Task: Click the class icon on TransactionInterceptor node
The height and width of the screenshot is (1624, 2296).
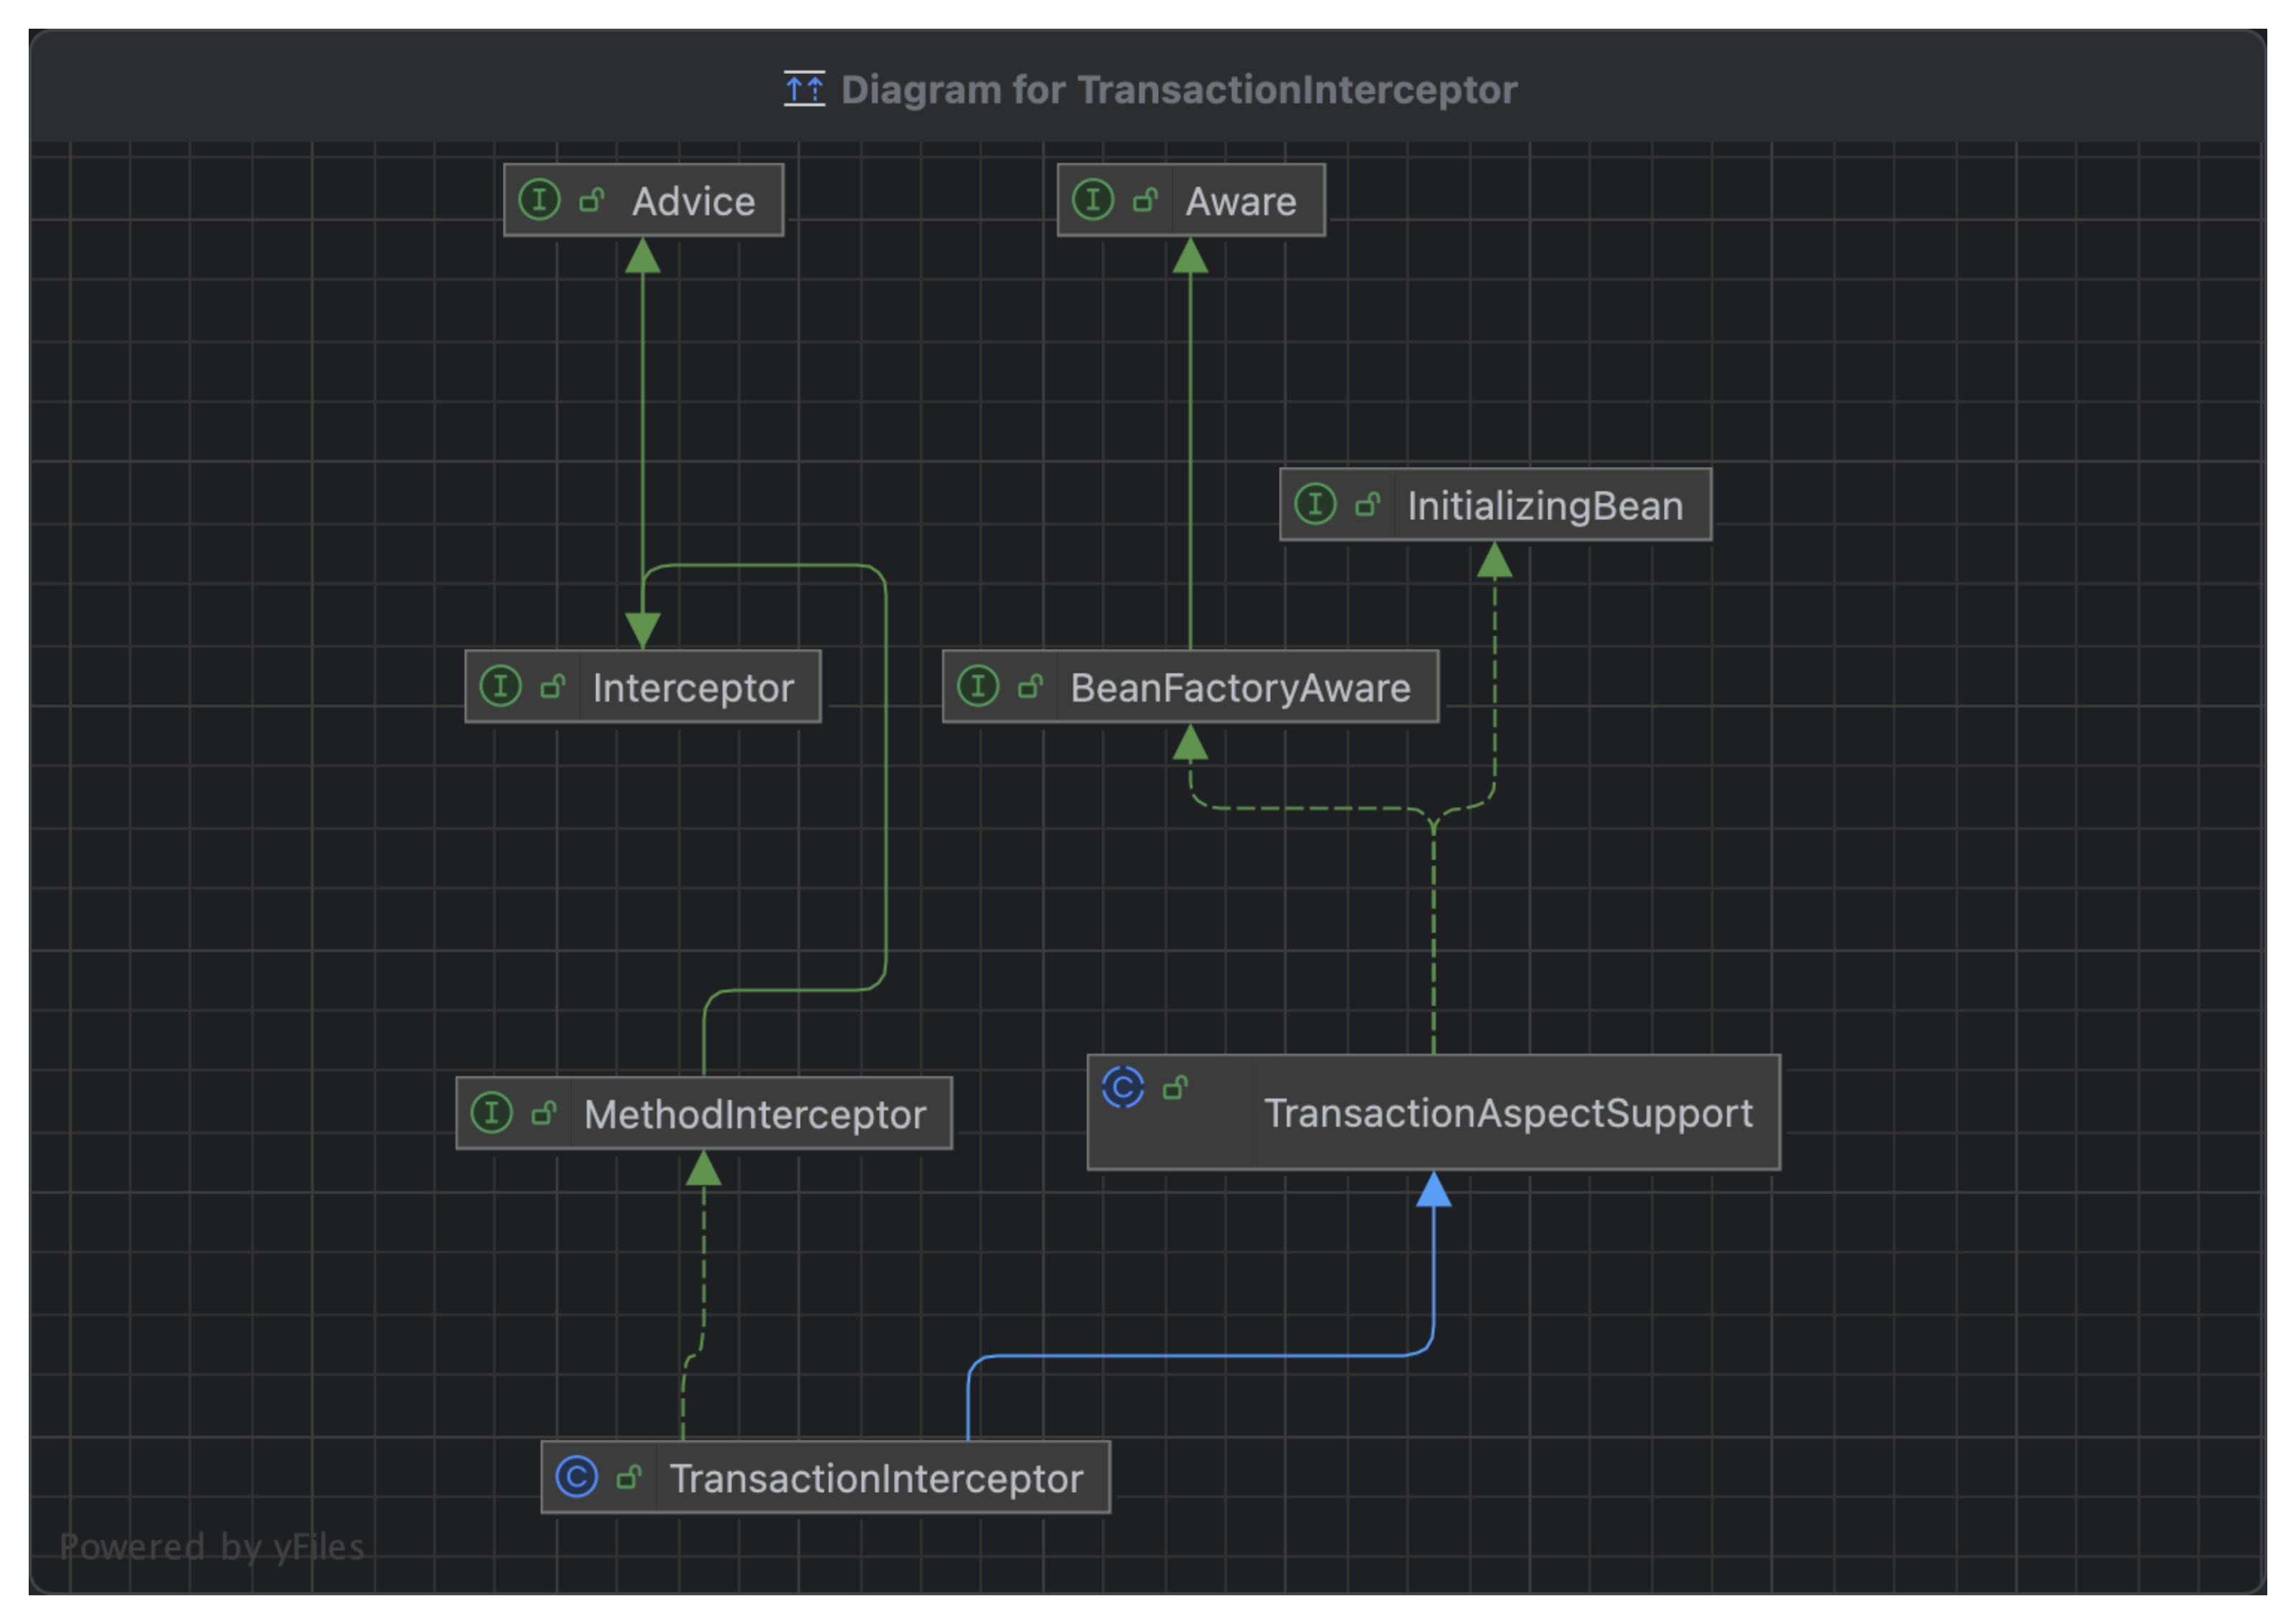Action: [577, 1477]
